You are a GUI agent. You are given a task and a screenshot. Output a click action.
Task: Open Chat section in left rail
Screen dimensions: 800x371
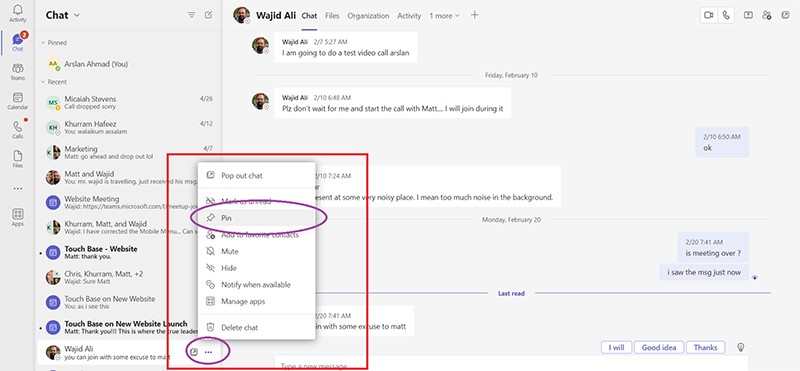pyautogui.click(x=17, y=42)
